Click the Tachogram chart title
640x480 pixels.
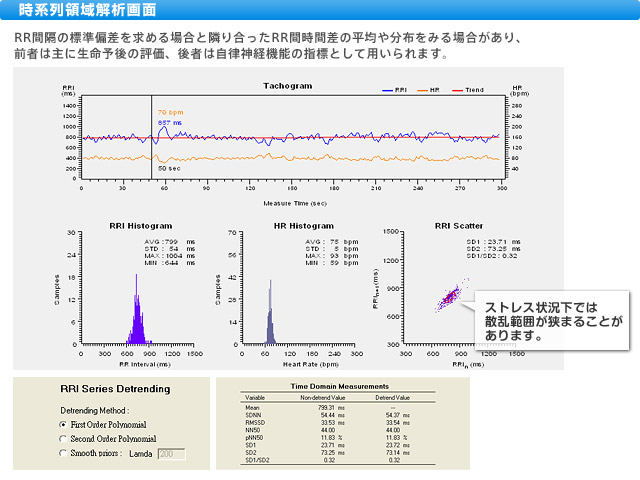[287, 86]
